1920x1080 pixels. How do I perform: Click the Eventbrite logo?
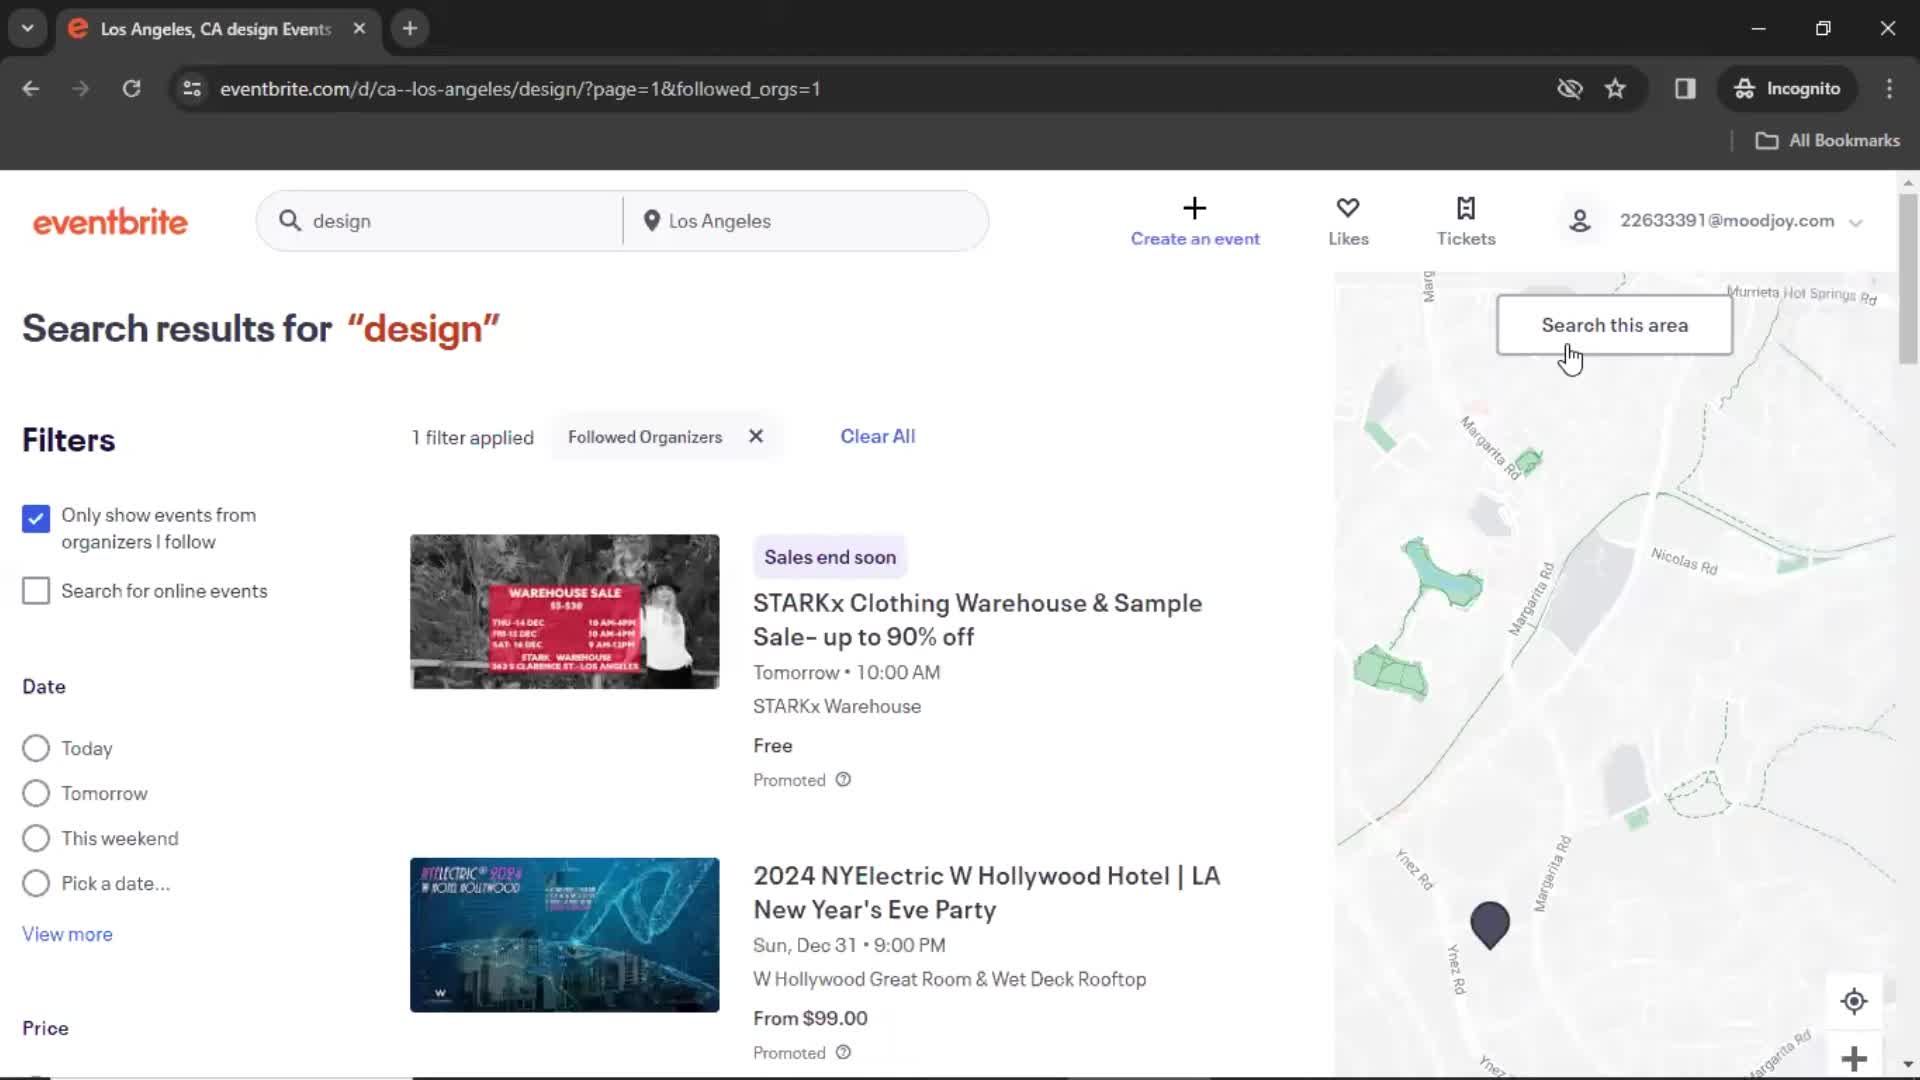110,222
